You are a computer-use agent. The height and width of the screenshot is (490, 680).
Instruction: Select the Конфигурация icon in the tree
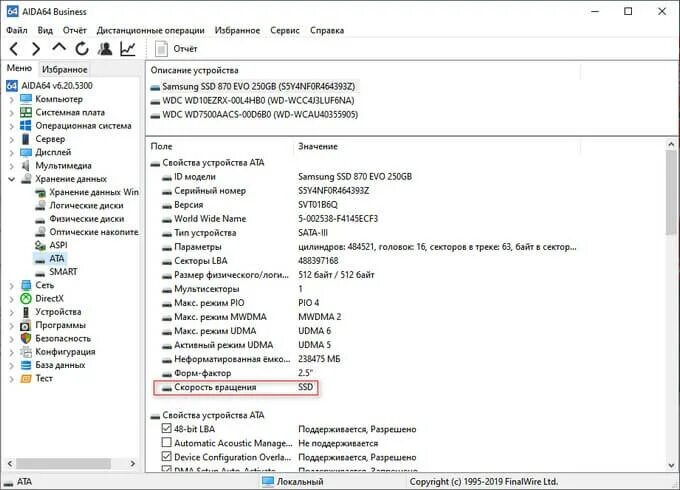[x=26, y=352]
